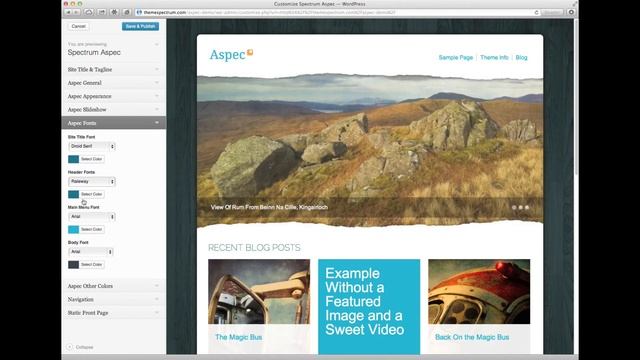Click Save & Publish button
The width and height of the screenshot is (640, 360).
140,26
